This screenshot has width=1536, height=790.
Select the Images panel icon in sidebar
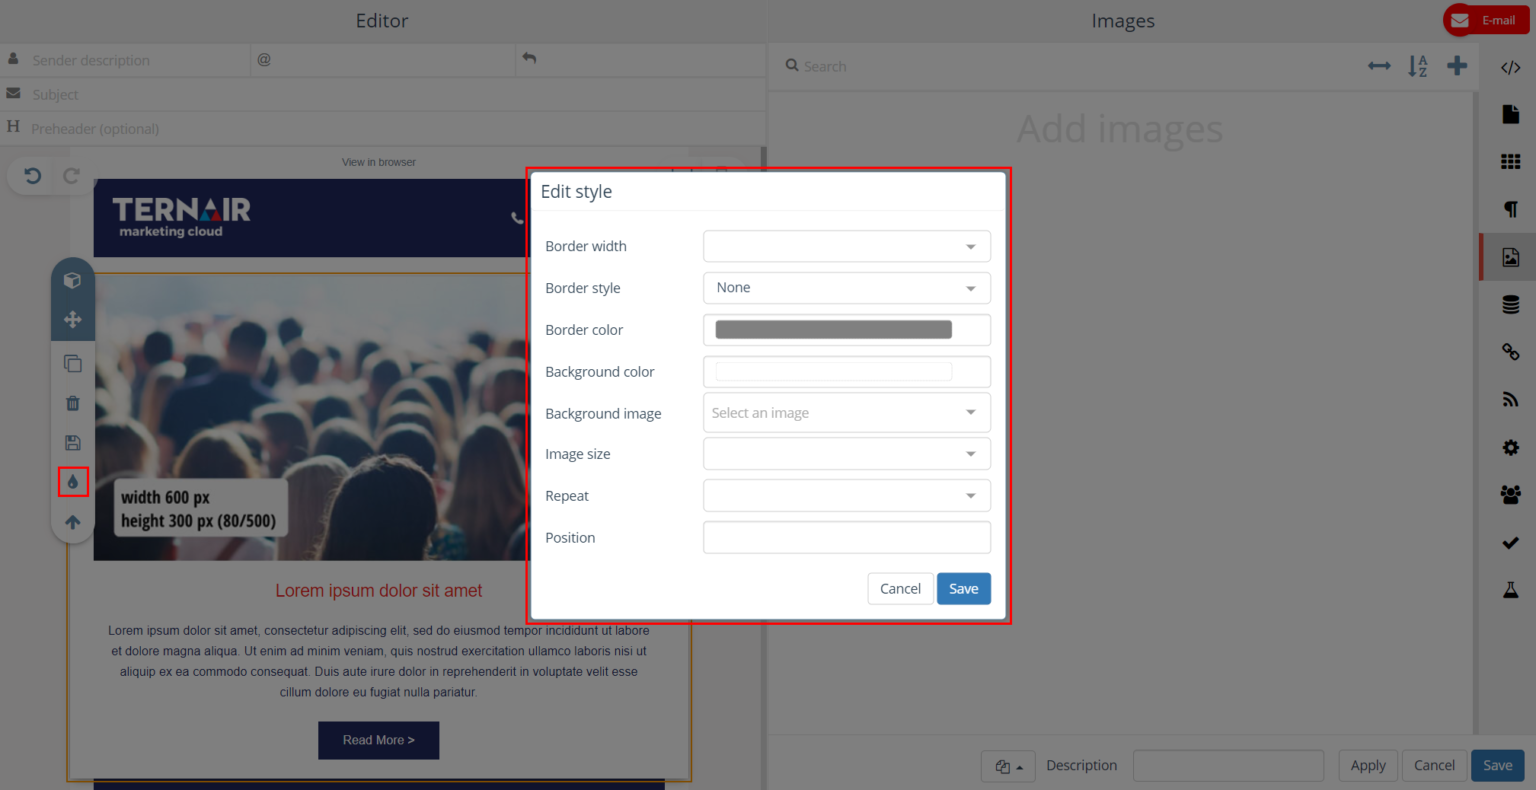click(x=1510, y=257)
